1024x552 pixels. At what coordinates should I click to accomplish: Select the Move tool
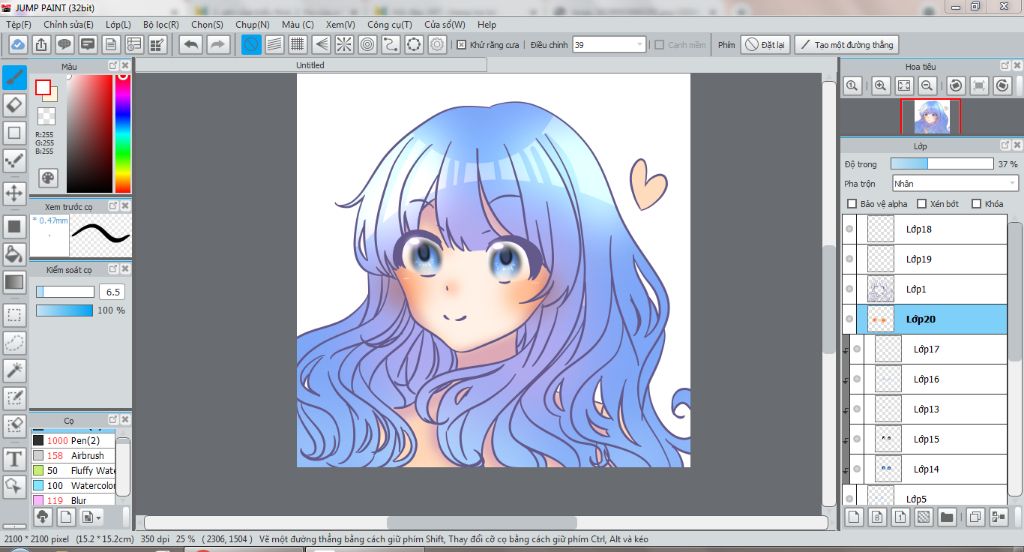(14, 193)
